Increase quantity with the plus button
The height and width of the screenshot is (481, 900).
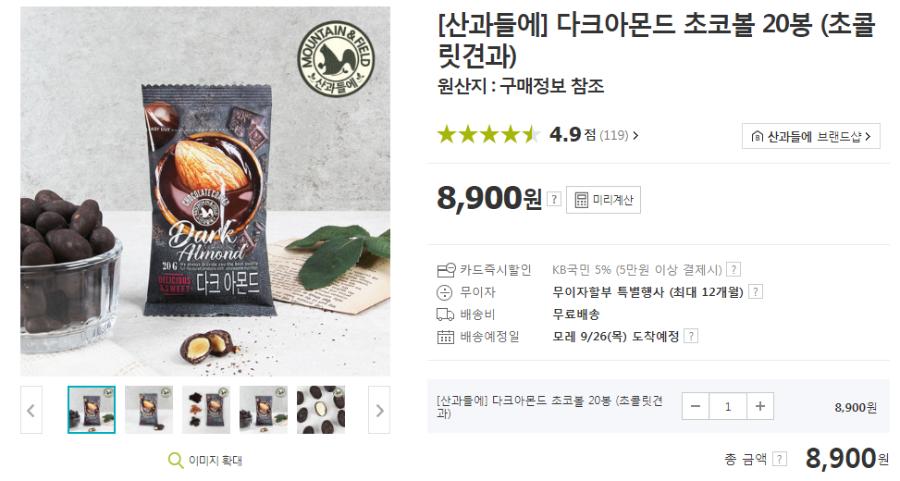tap(760, 406)
